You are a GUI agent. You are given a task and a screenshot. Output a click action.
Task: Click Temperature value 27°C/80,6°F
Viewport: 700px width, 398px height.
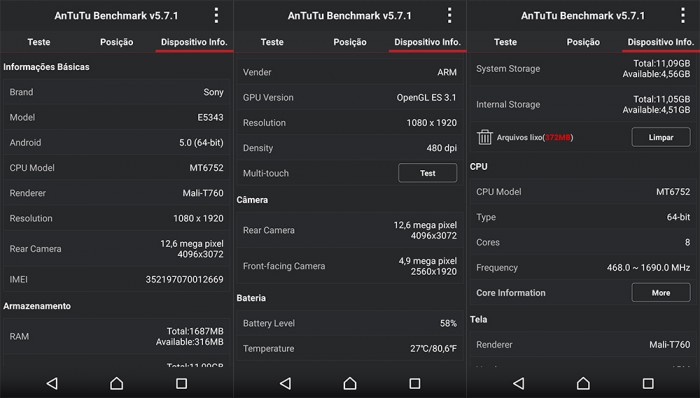tap(433, 348)
